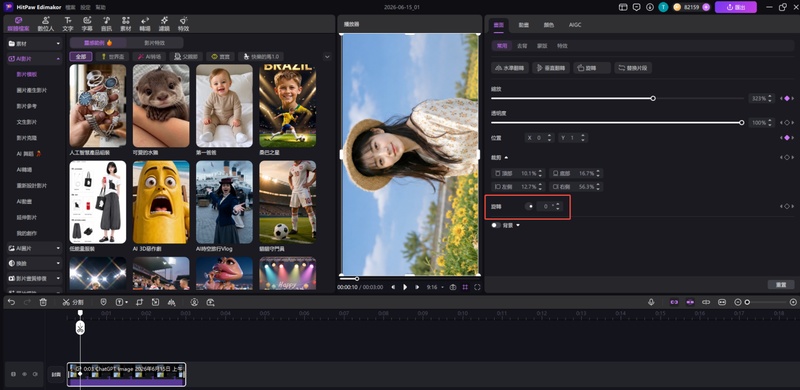Click the fullscreen icon under the player
This screenshot has height=390, width=800.
coord(477,287)
